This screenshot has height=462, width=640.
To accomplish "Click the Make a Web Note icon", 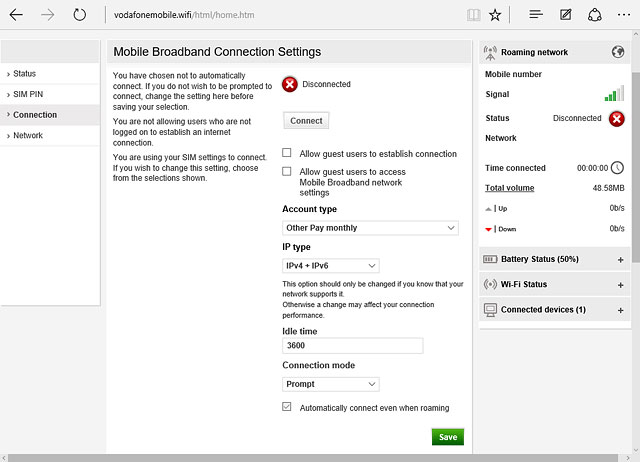I will [x=566, y=15].
